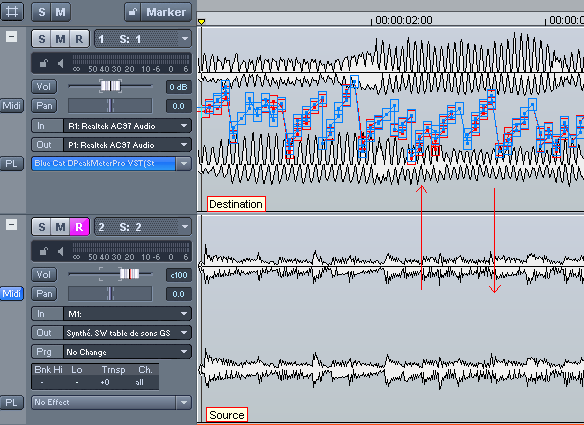The image size is (584, 425).
Task: Click the c100 volume value on track 2
Action: [178, 275]
